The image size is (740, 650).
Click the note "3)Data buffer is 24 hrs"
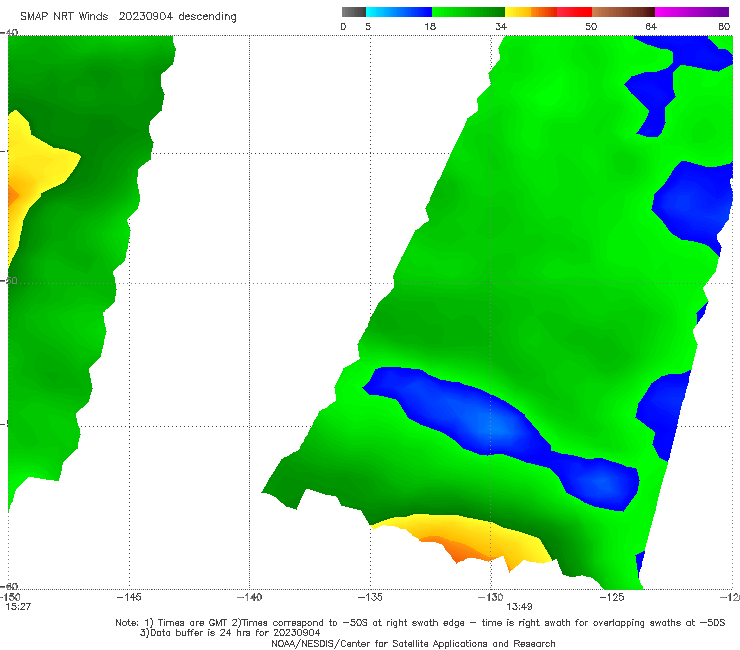click(230, 633)
